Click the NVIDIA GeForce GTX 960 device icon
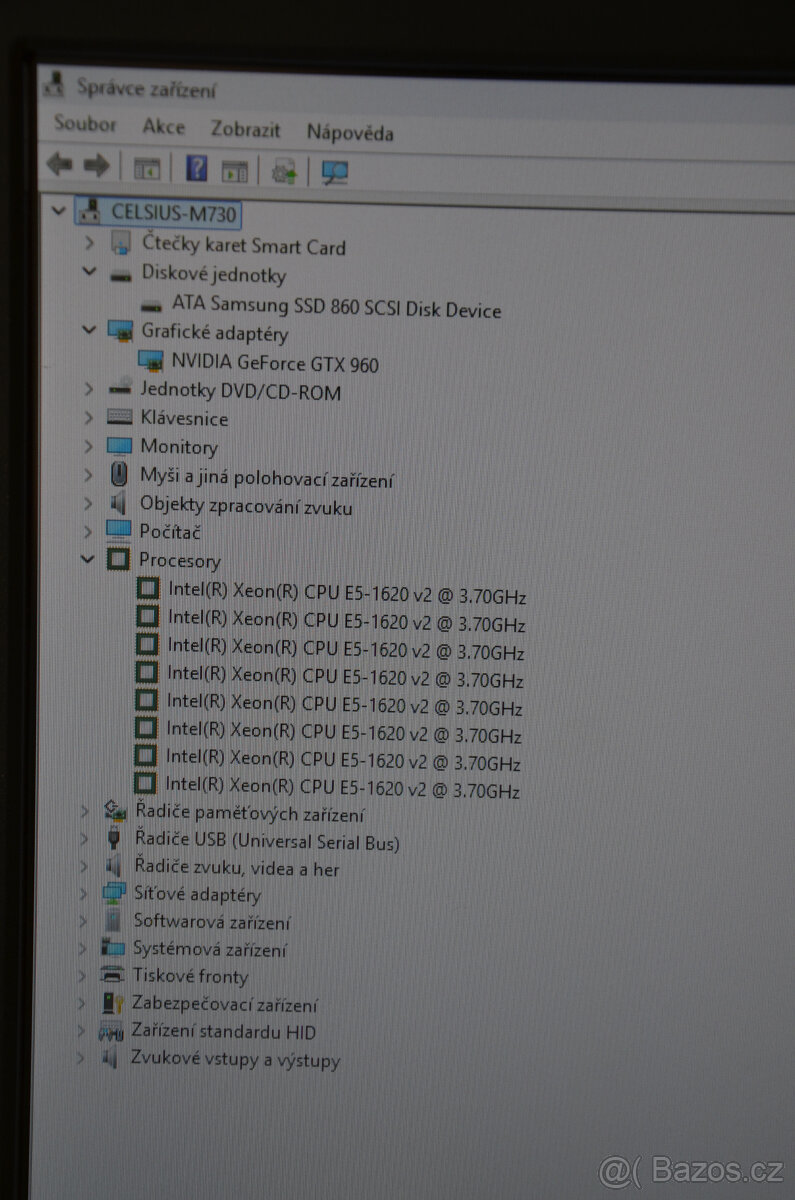Image resolution: width=795 pixels, height=1200 pixels. [151, 361]
